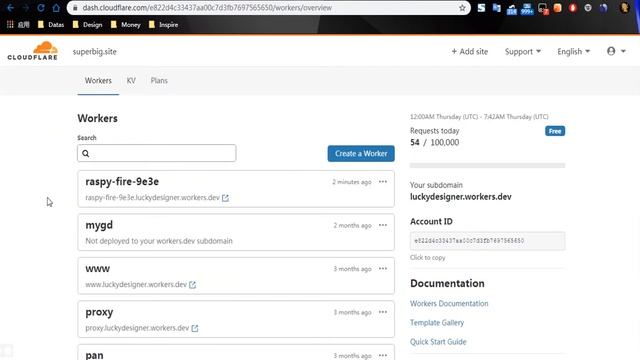Click the browser address bar URL
The height and width of the screenshot is (360, 640).
[207, 8]
